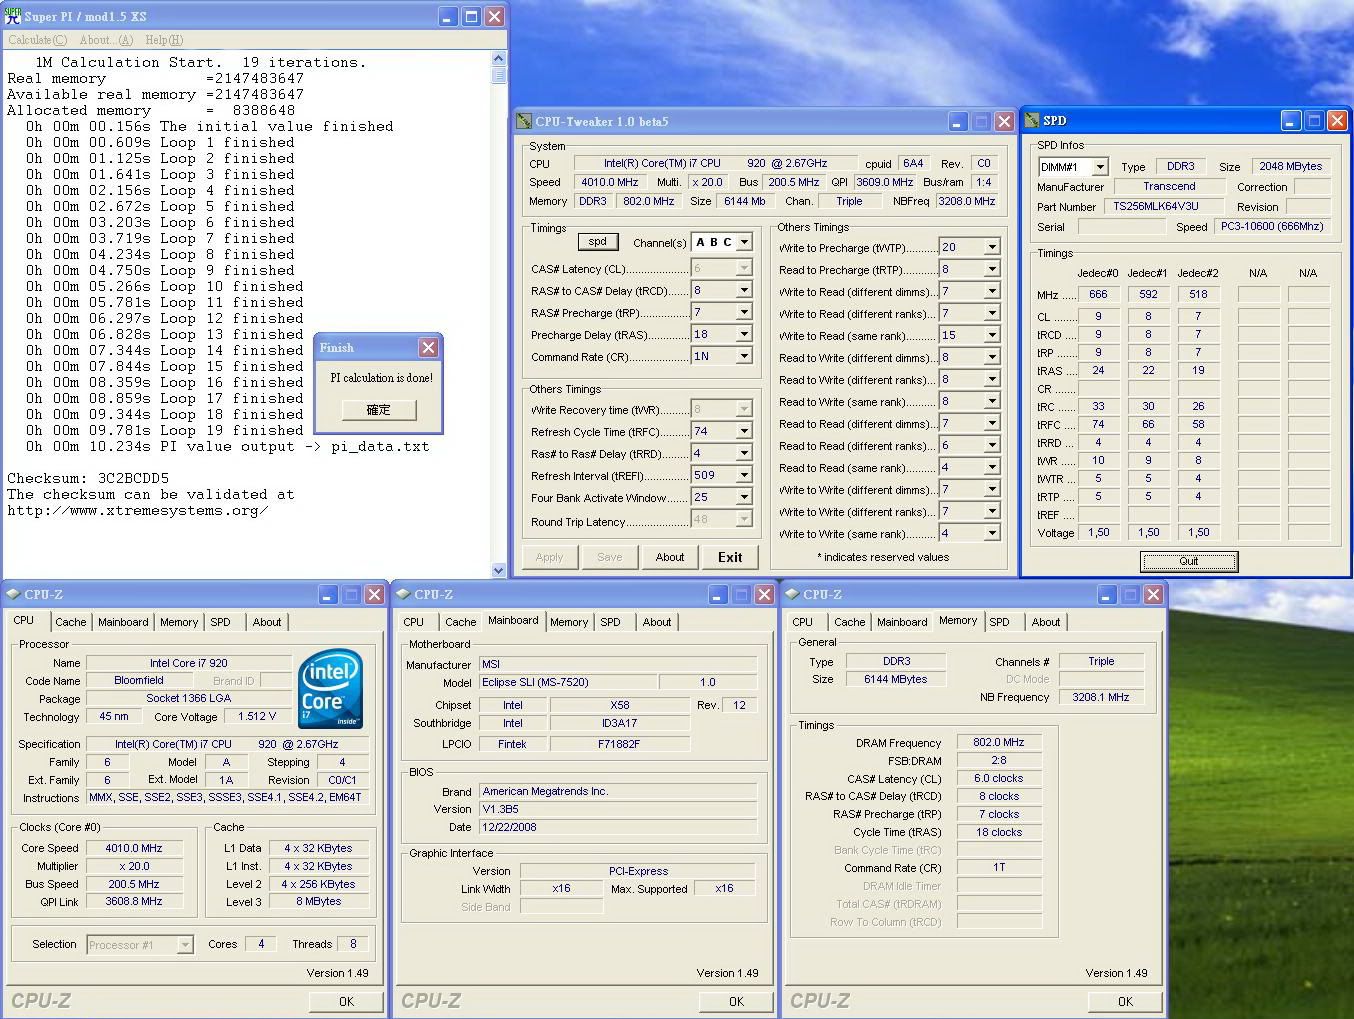Expand the Precharge Delay (tRAS) dropdown
The height and width of the screenshot is (1019, 1354).
(743, 334)
